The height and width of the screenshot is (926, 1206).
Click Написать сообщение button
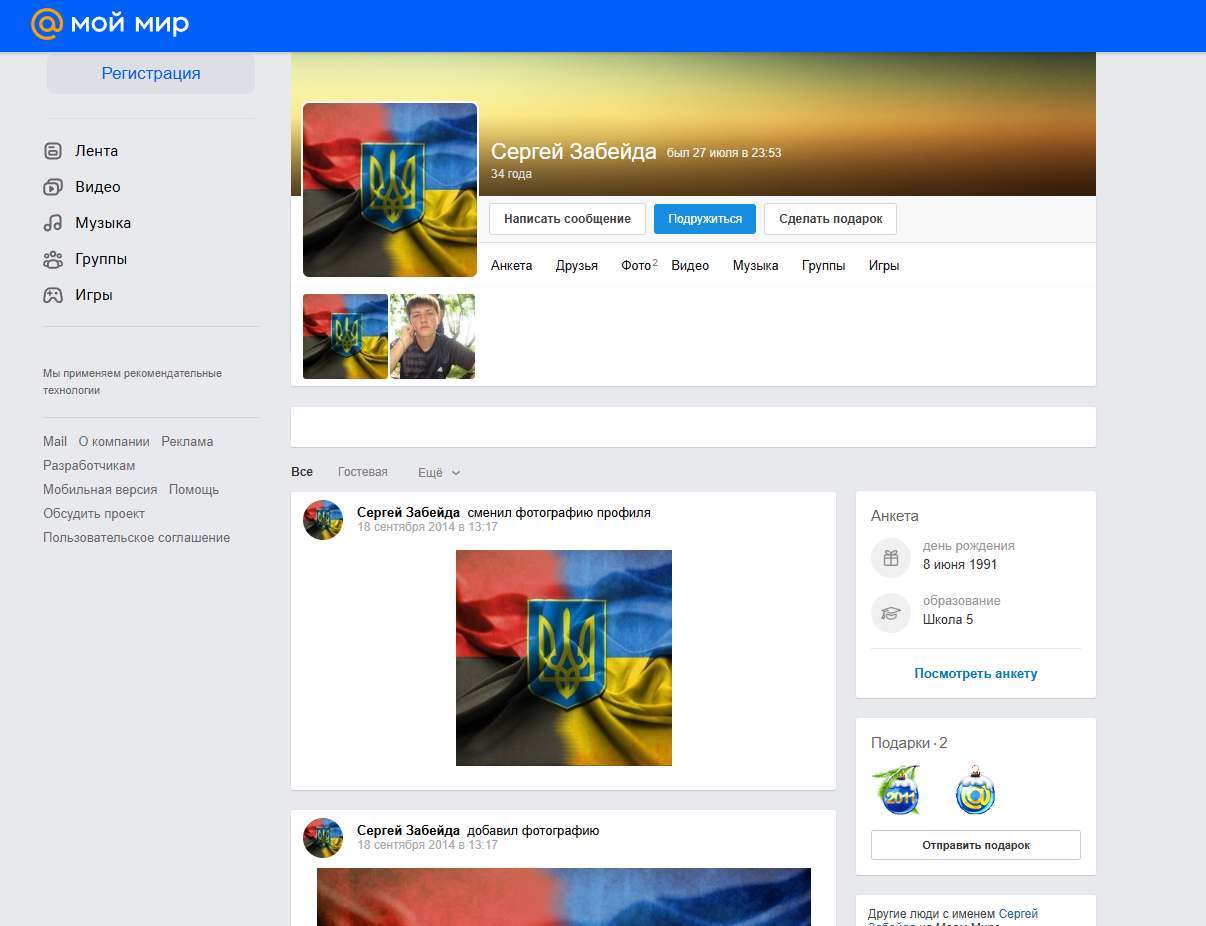(567, 219)
